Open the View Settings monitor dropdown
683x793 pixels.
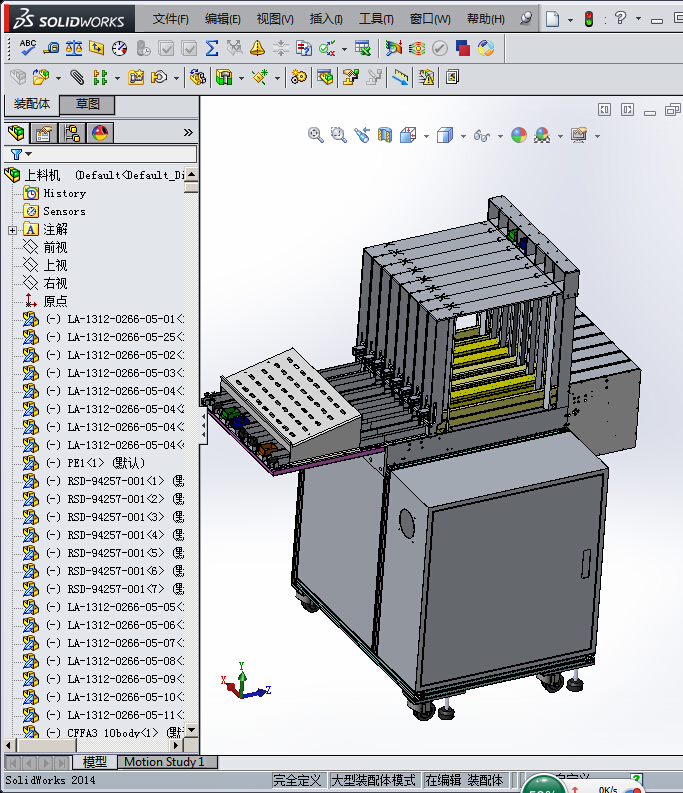597,136
